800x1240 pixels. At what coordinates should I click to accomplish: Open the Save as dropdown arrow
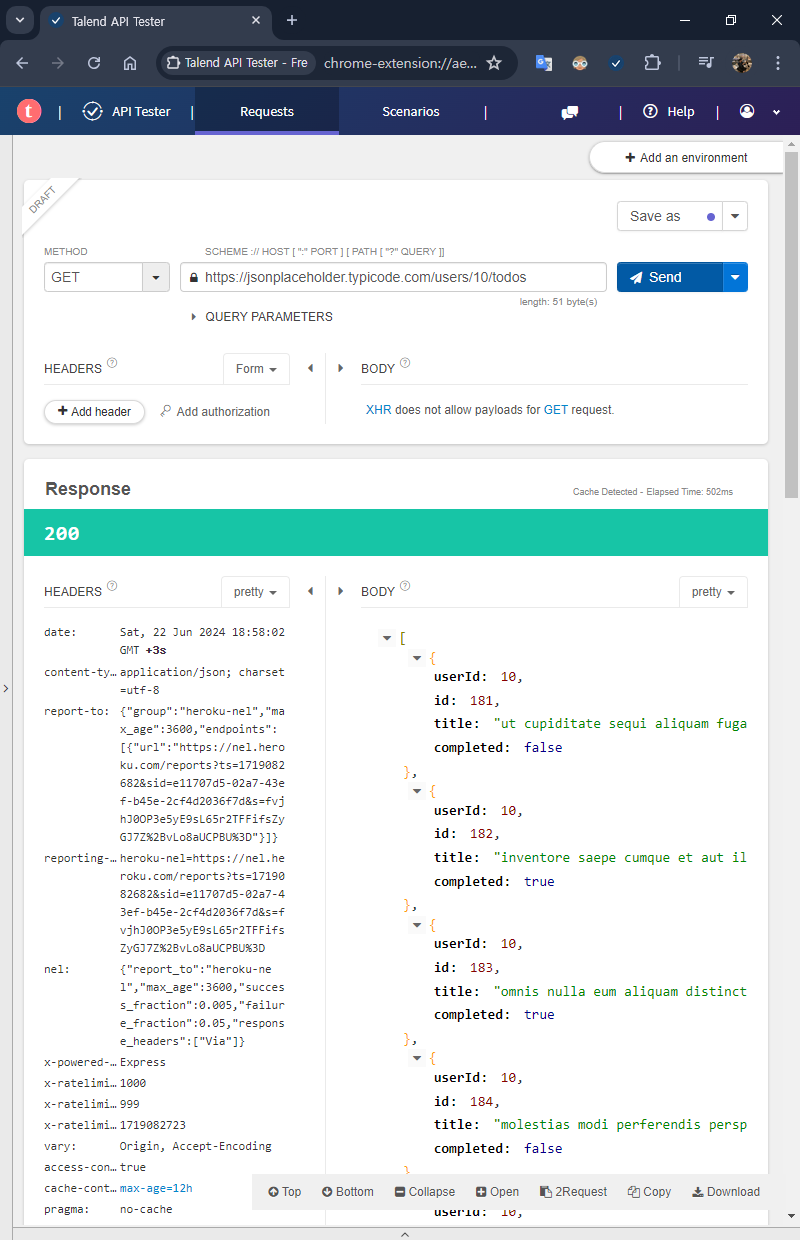(x=735, y=216)
